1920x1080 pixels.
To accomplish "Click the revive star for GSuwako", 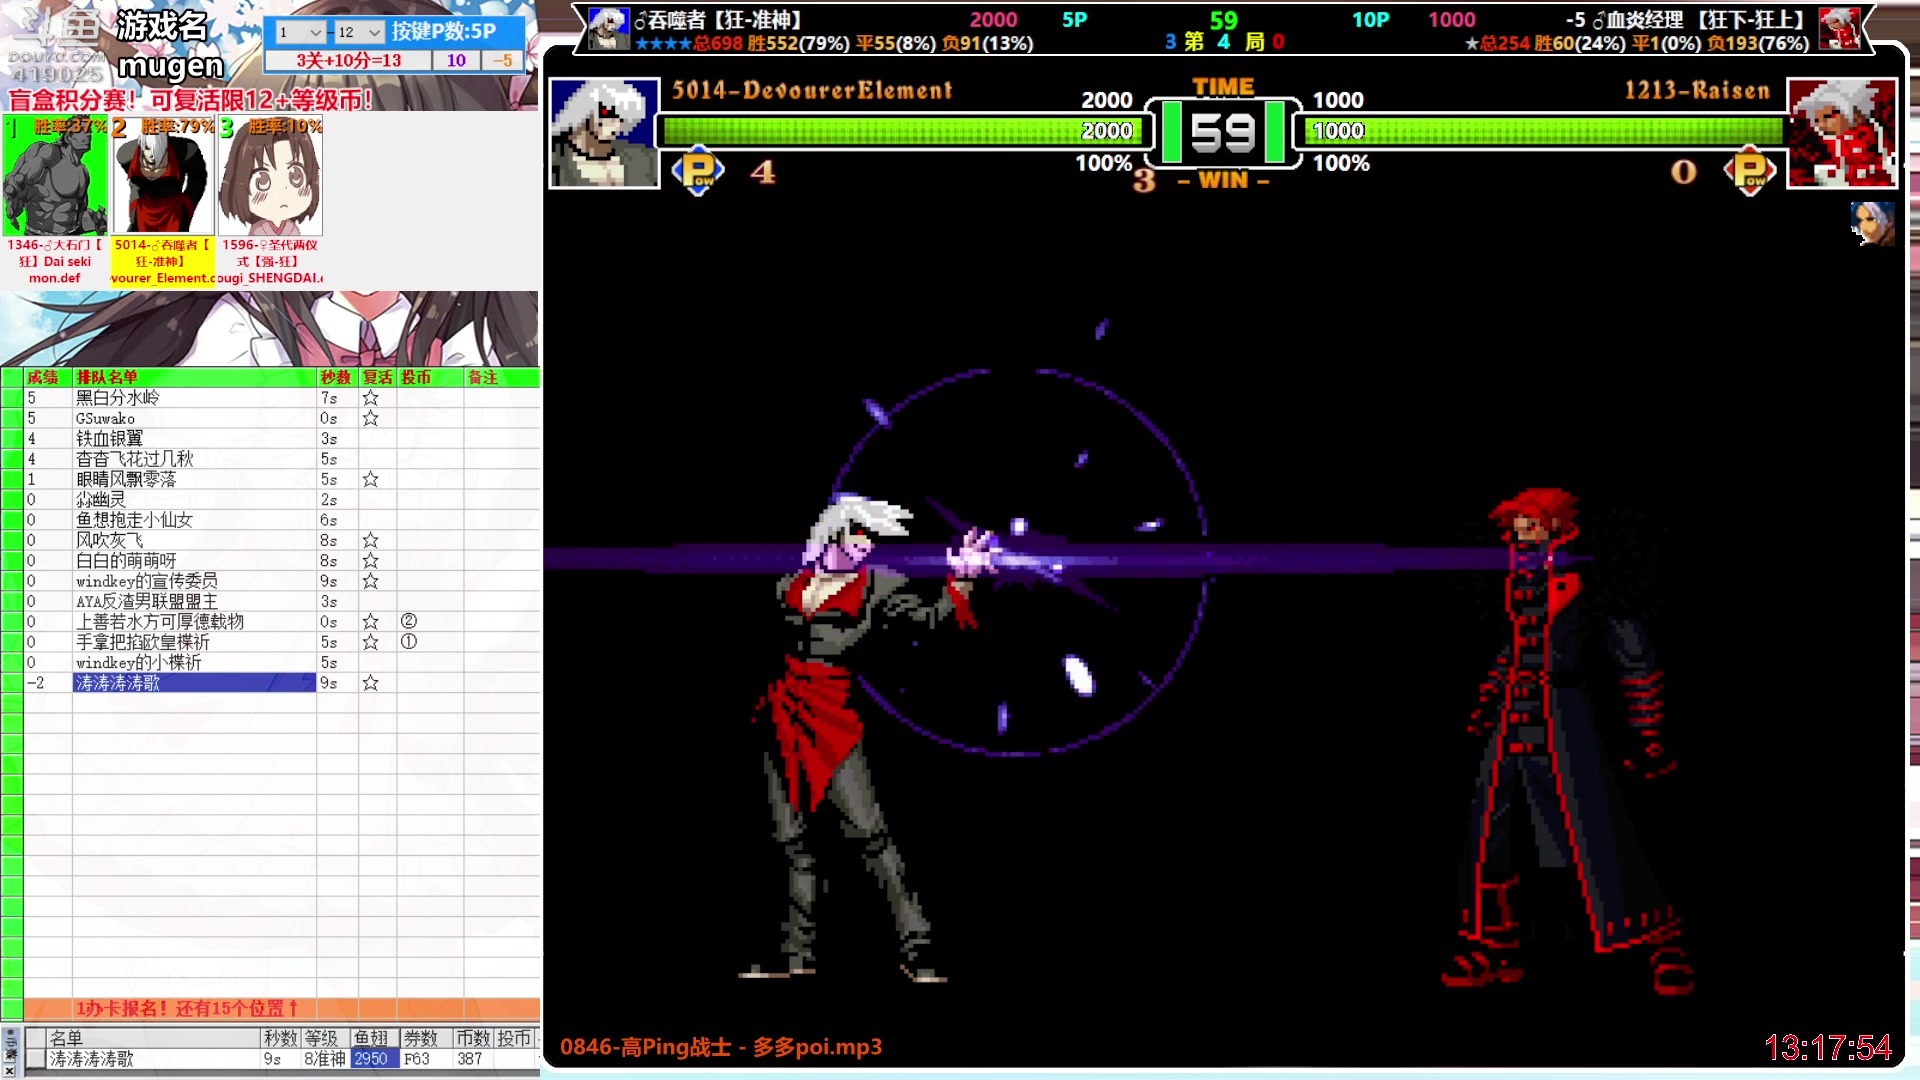I will coord(371,418).
